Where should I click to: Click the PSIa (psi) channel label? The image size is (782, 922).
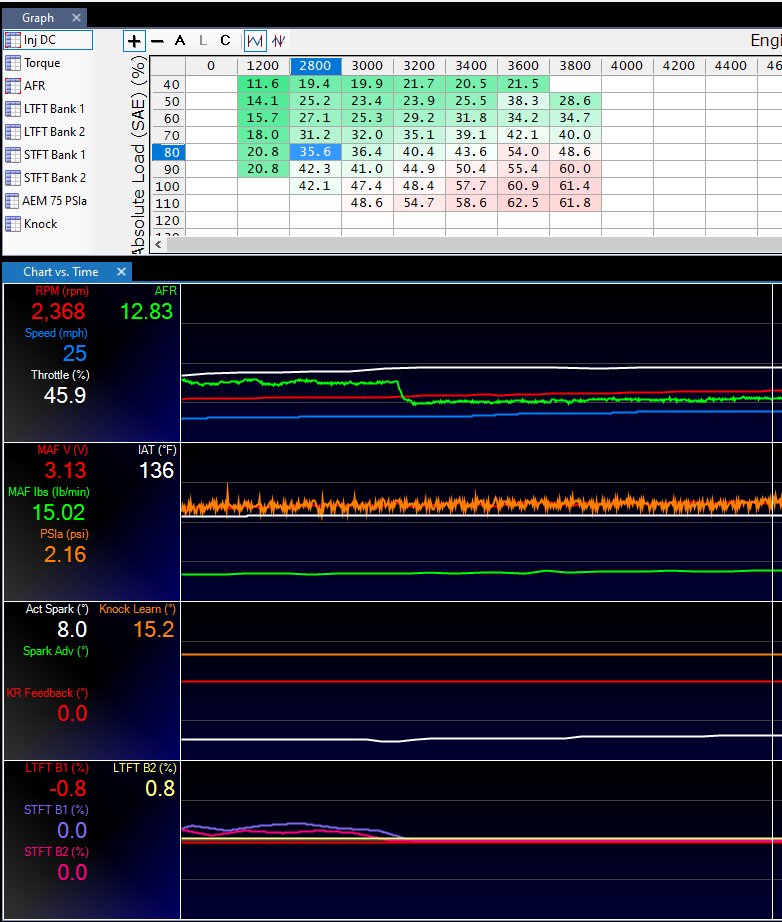point(64,534)
